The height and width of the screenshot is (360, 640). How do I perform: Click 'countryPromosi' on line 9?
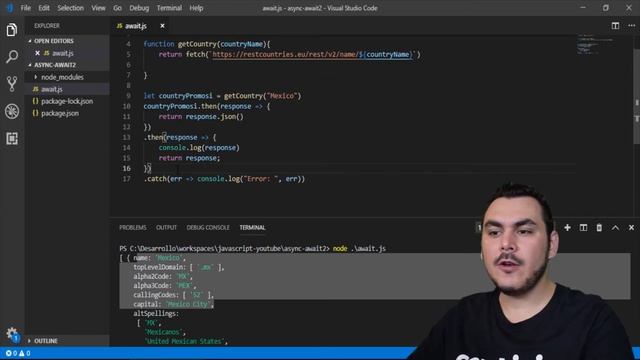click(x=185, y=96)
